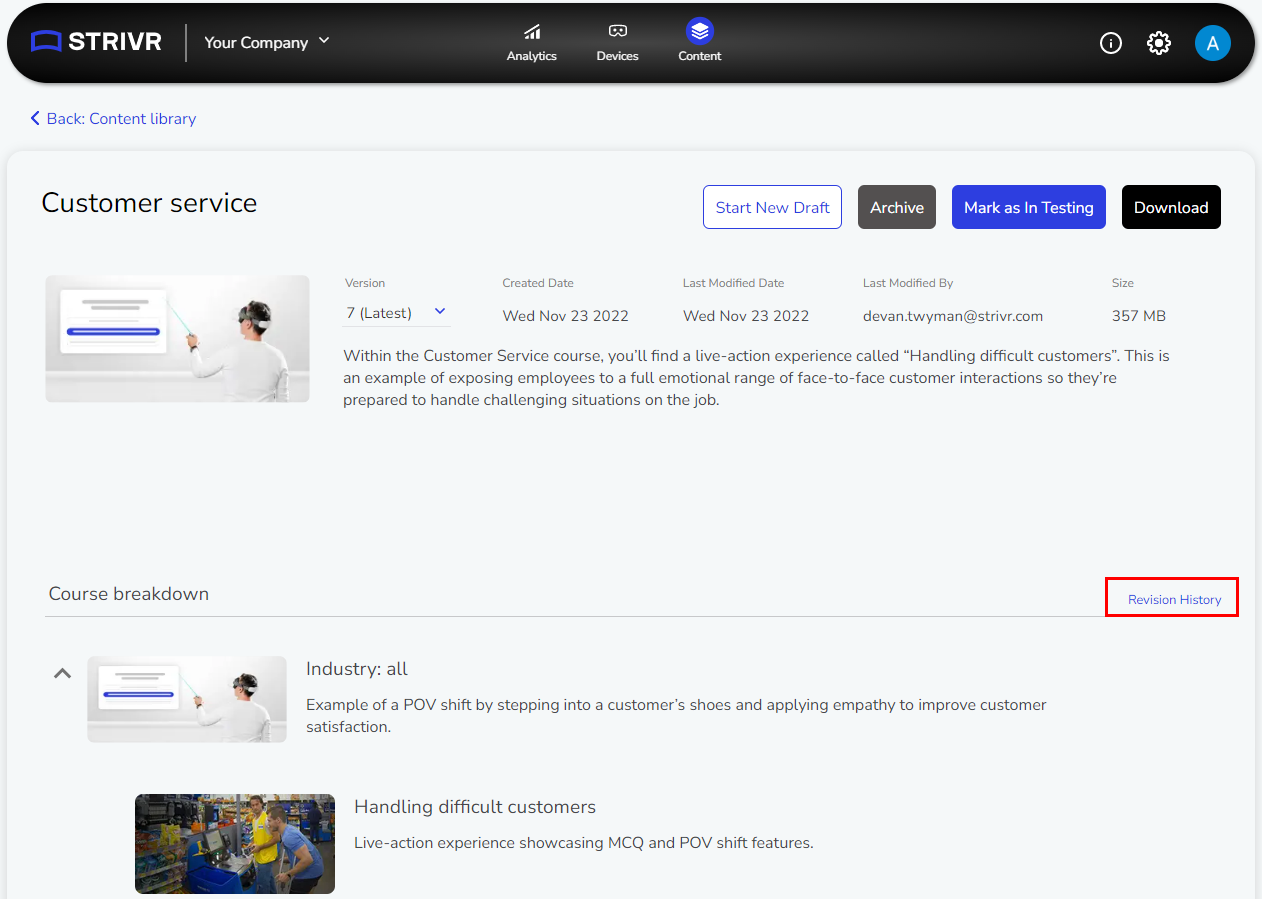1262x899 pixels.
Task: Click the Created Date value Wed Nov 23 2022
Action: point(566,316)
